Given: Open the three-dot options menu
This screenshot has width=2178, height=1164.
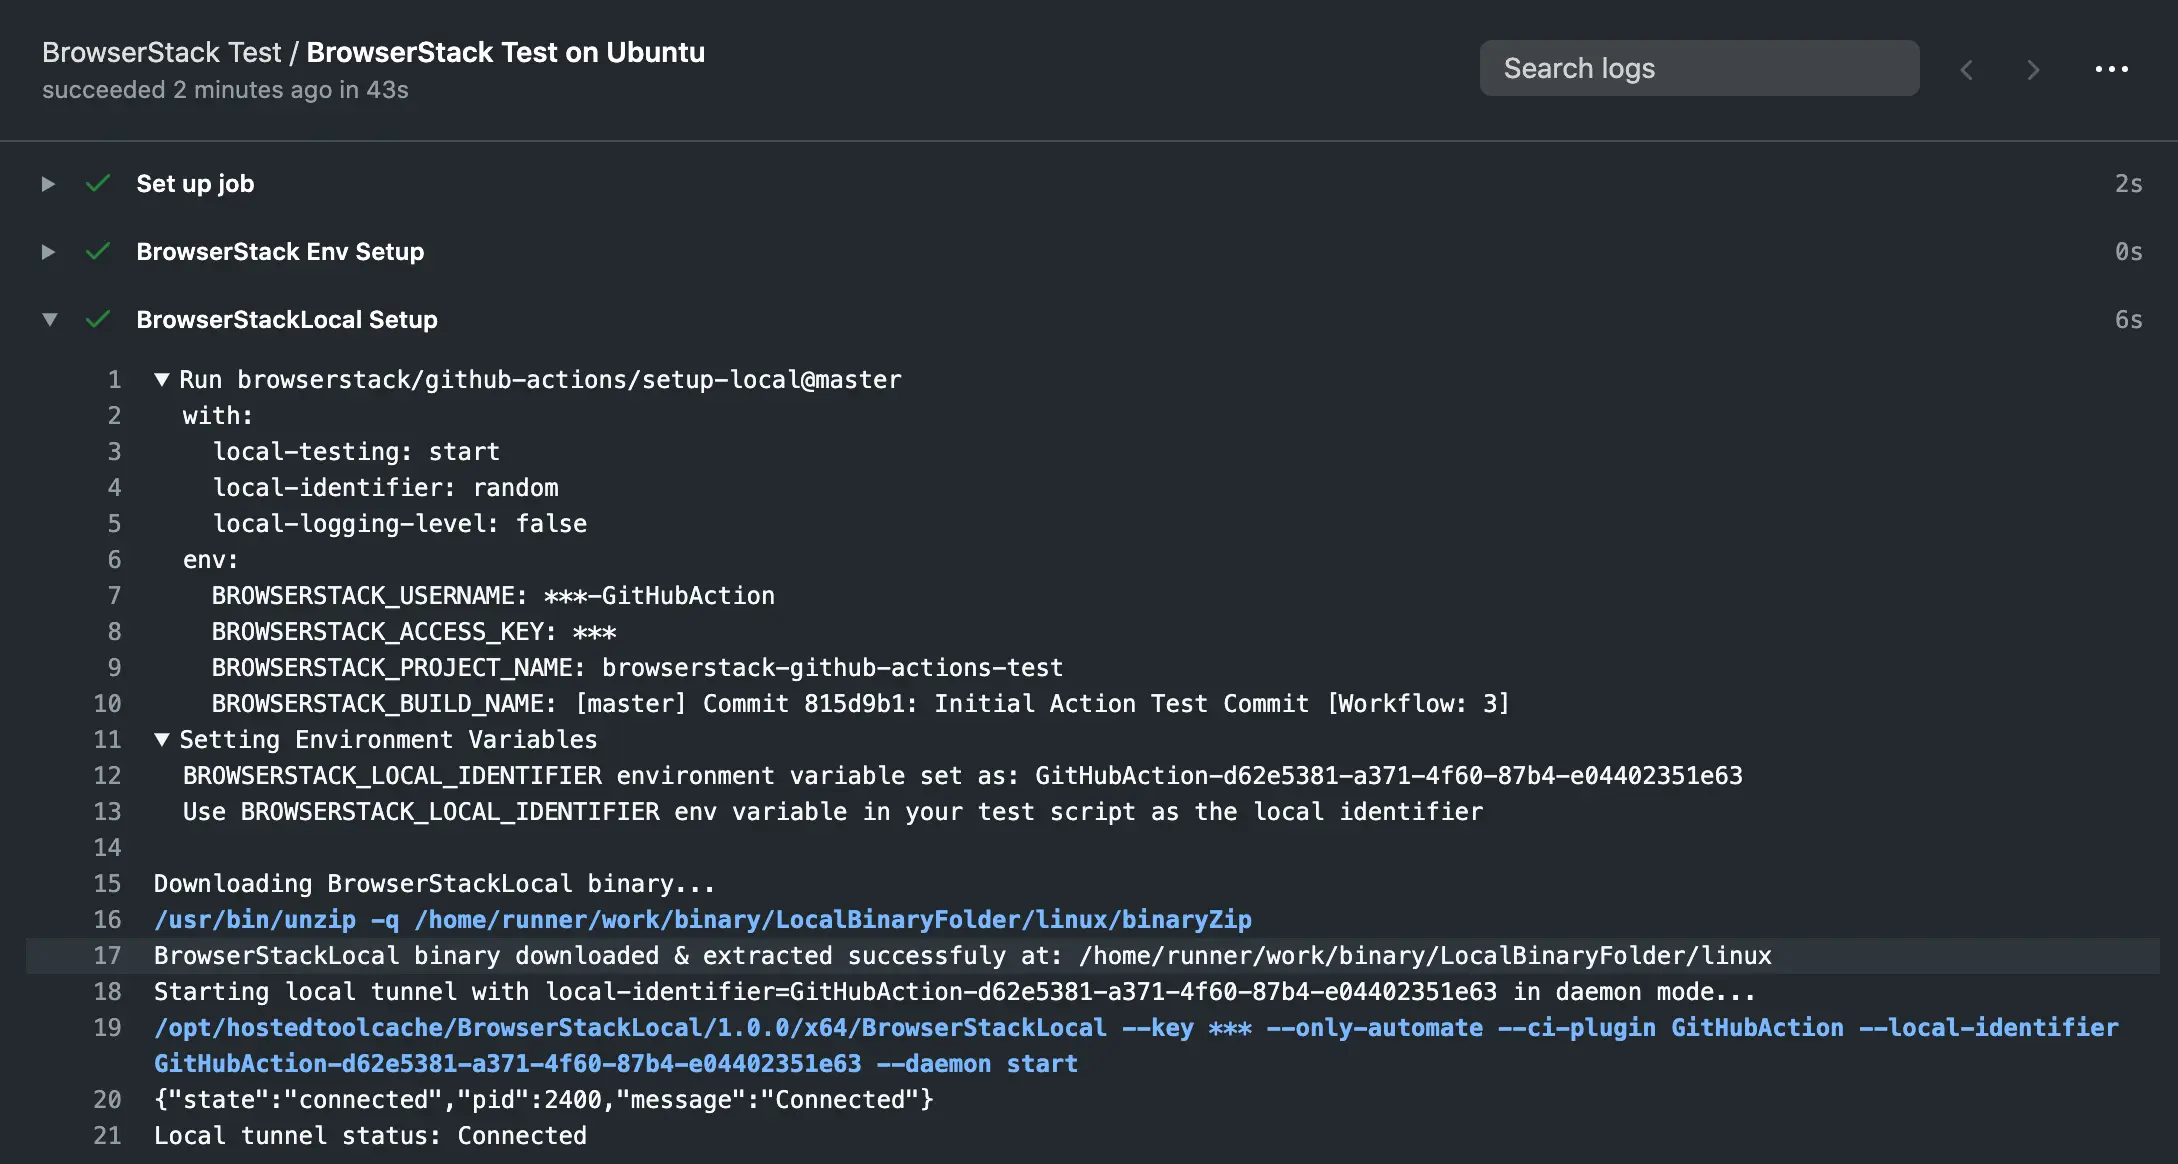Looking at the screenshot, I should [x=2111, y=69].
